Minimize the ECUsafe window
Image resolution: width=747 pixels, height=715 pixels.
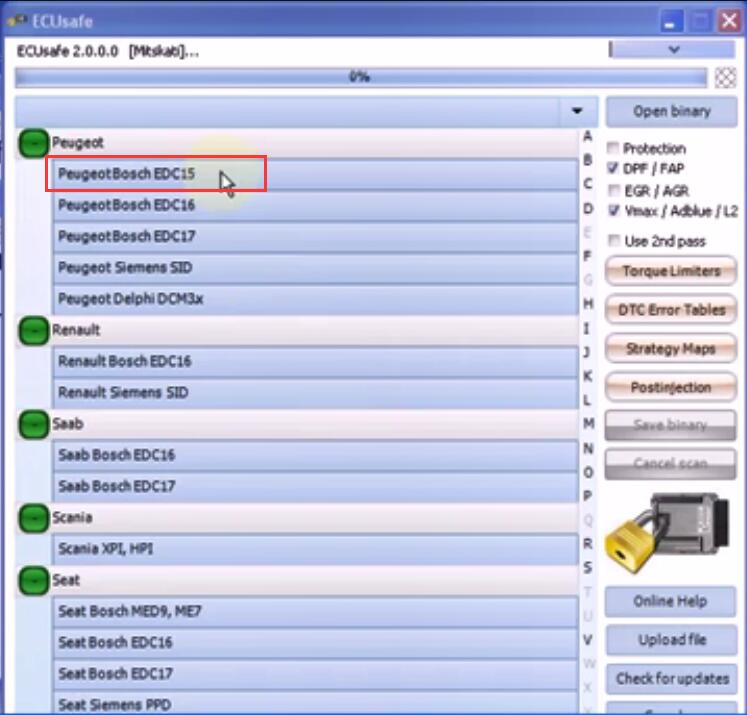pyautogui.click(x=671, y=21)
